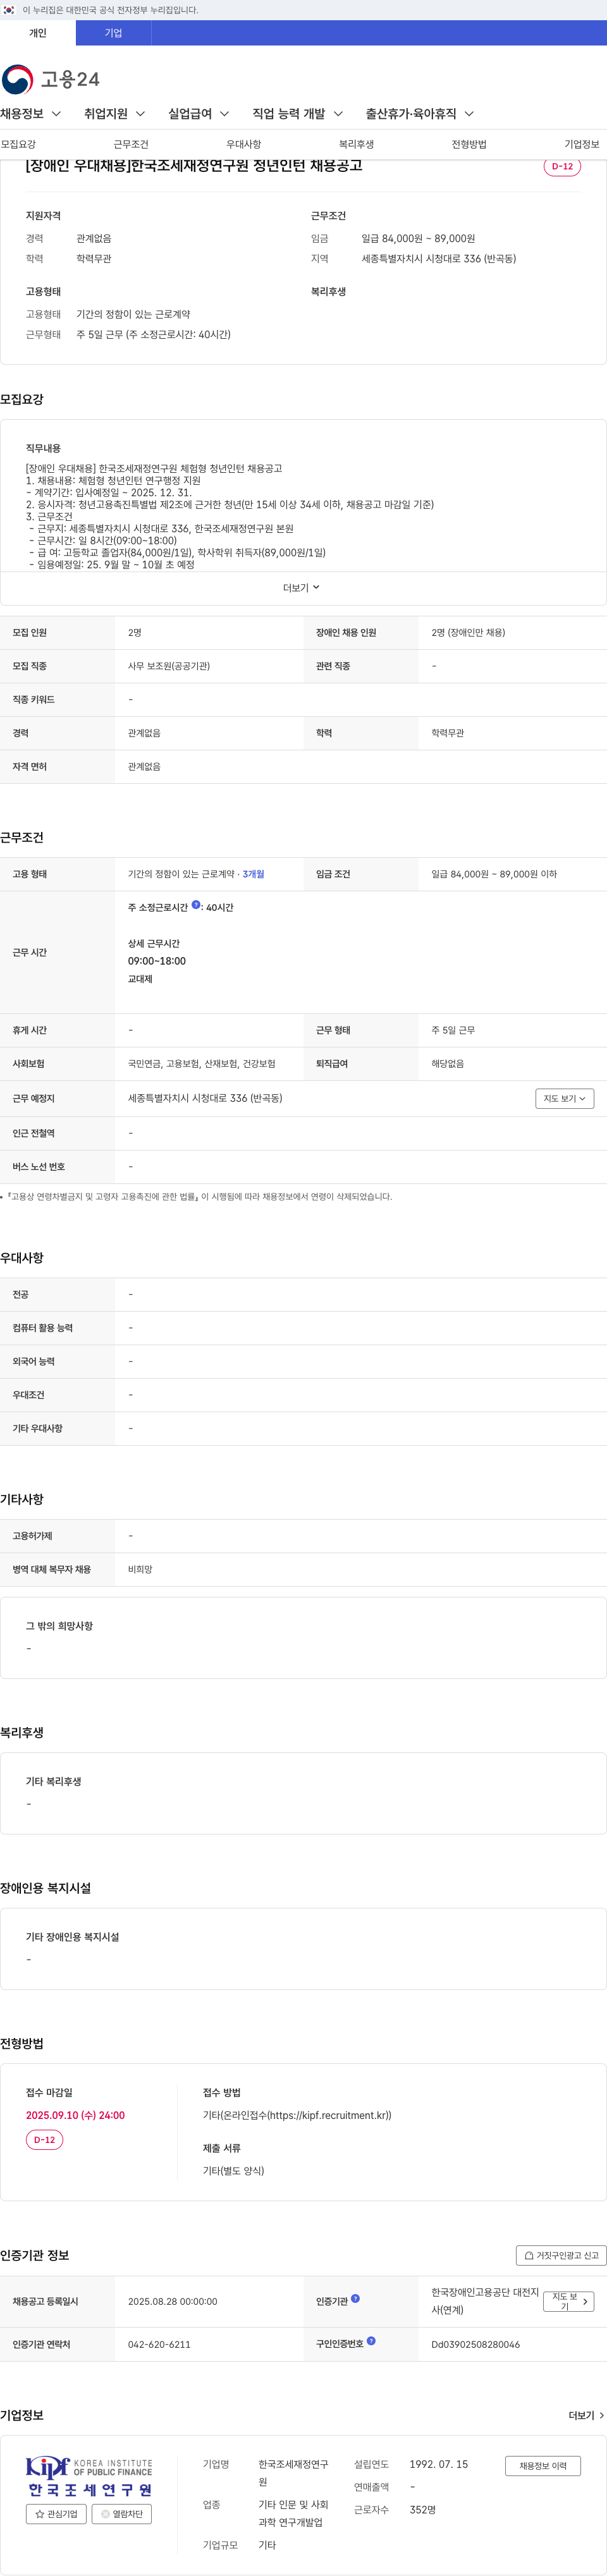Select the 구인인증번호 value Dd03902508280046
Viewport: 607px width, 2576px height.
pos(476,2344)
